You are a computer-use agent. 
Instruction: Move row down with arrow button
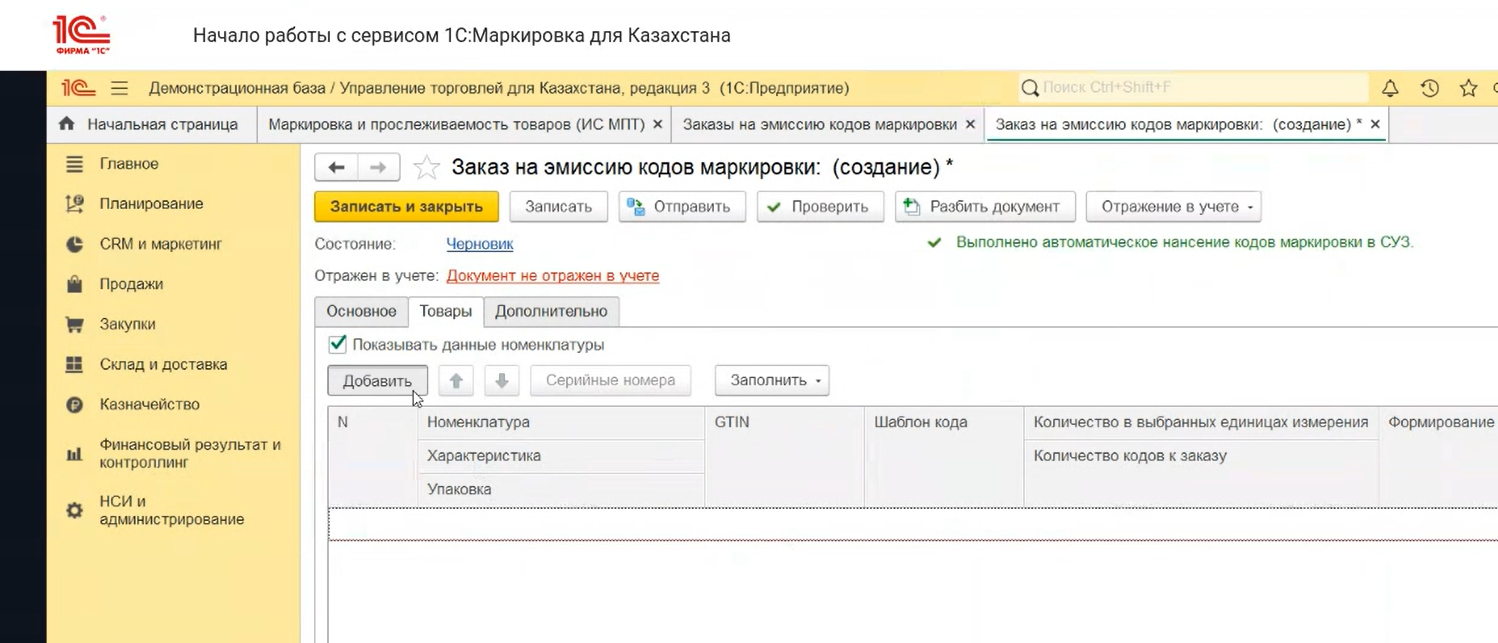click(502, 380)
